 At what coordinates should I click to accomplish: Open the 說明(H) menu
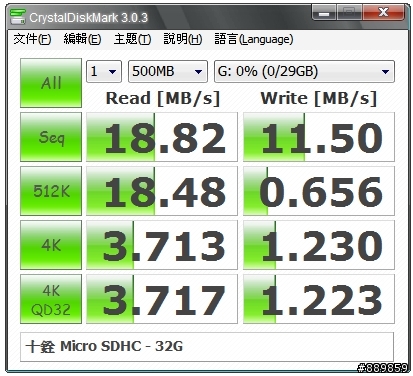point(183,39)
